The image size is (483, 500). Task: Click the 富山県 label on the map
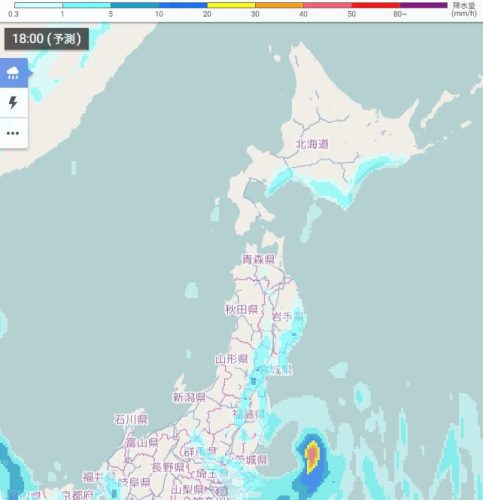[x=141, y=443]
